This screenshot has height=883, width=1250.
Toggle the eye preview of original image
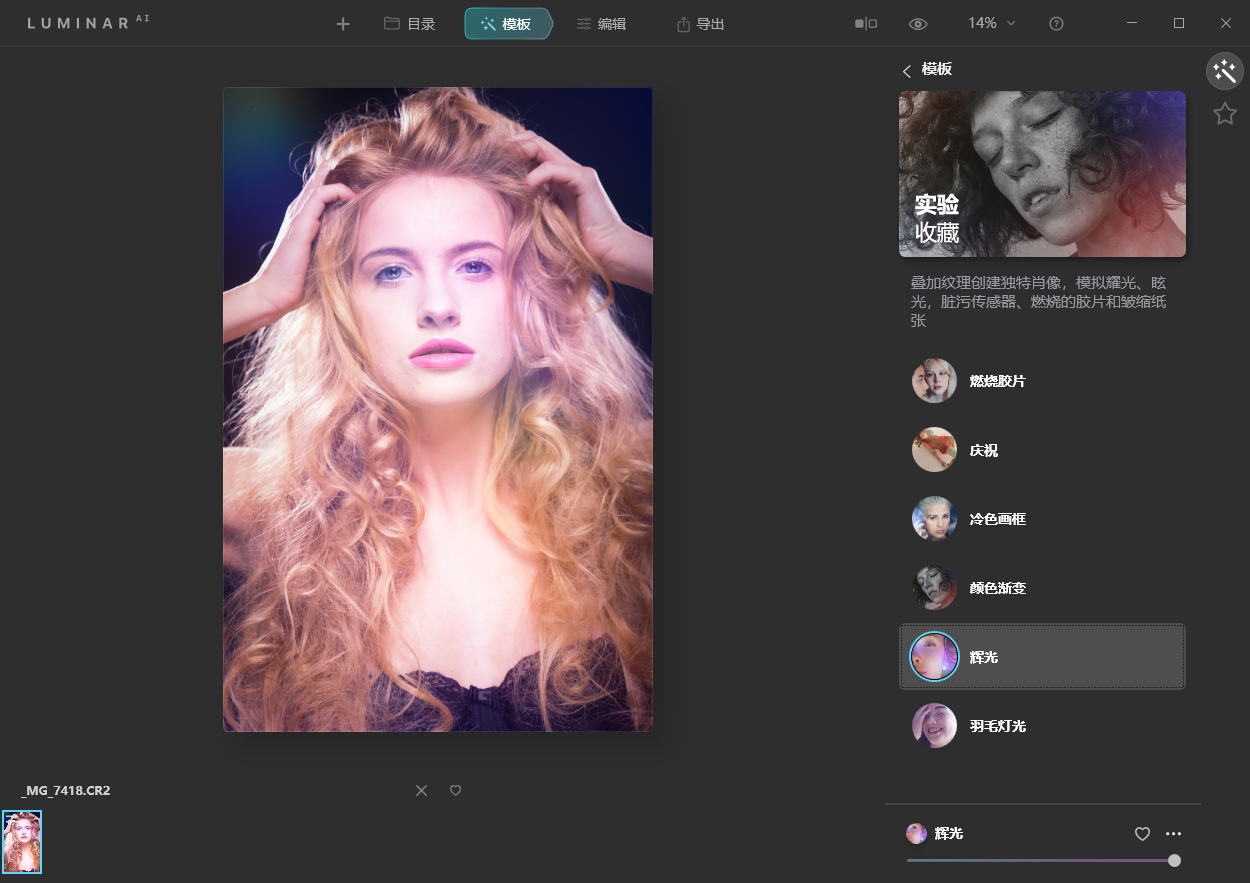click(x=918, y=24)
